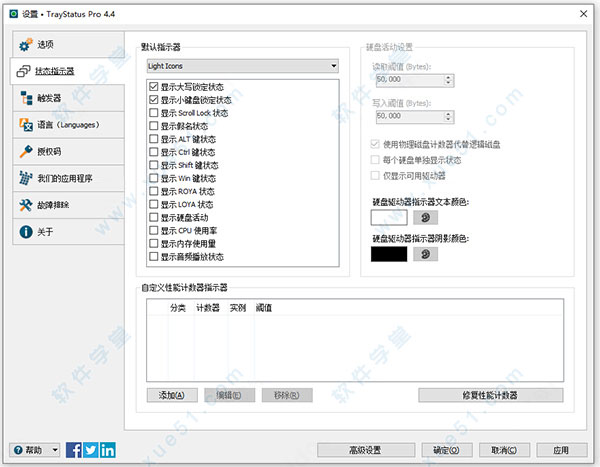Expand the 帮助 dropdown arrow
The width and height of the screenshot is (600, 467).
pos(55,450)
